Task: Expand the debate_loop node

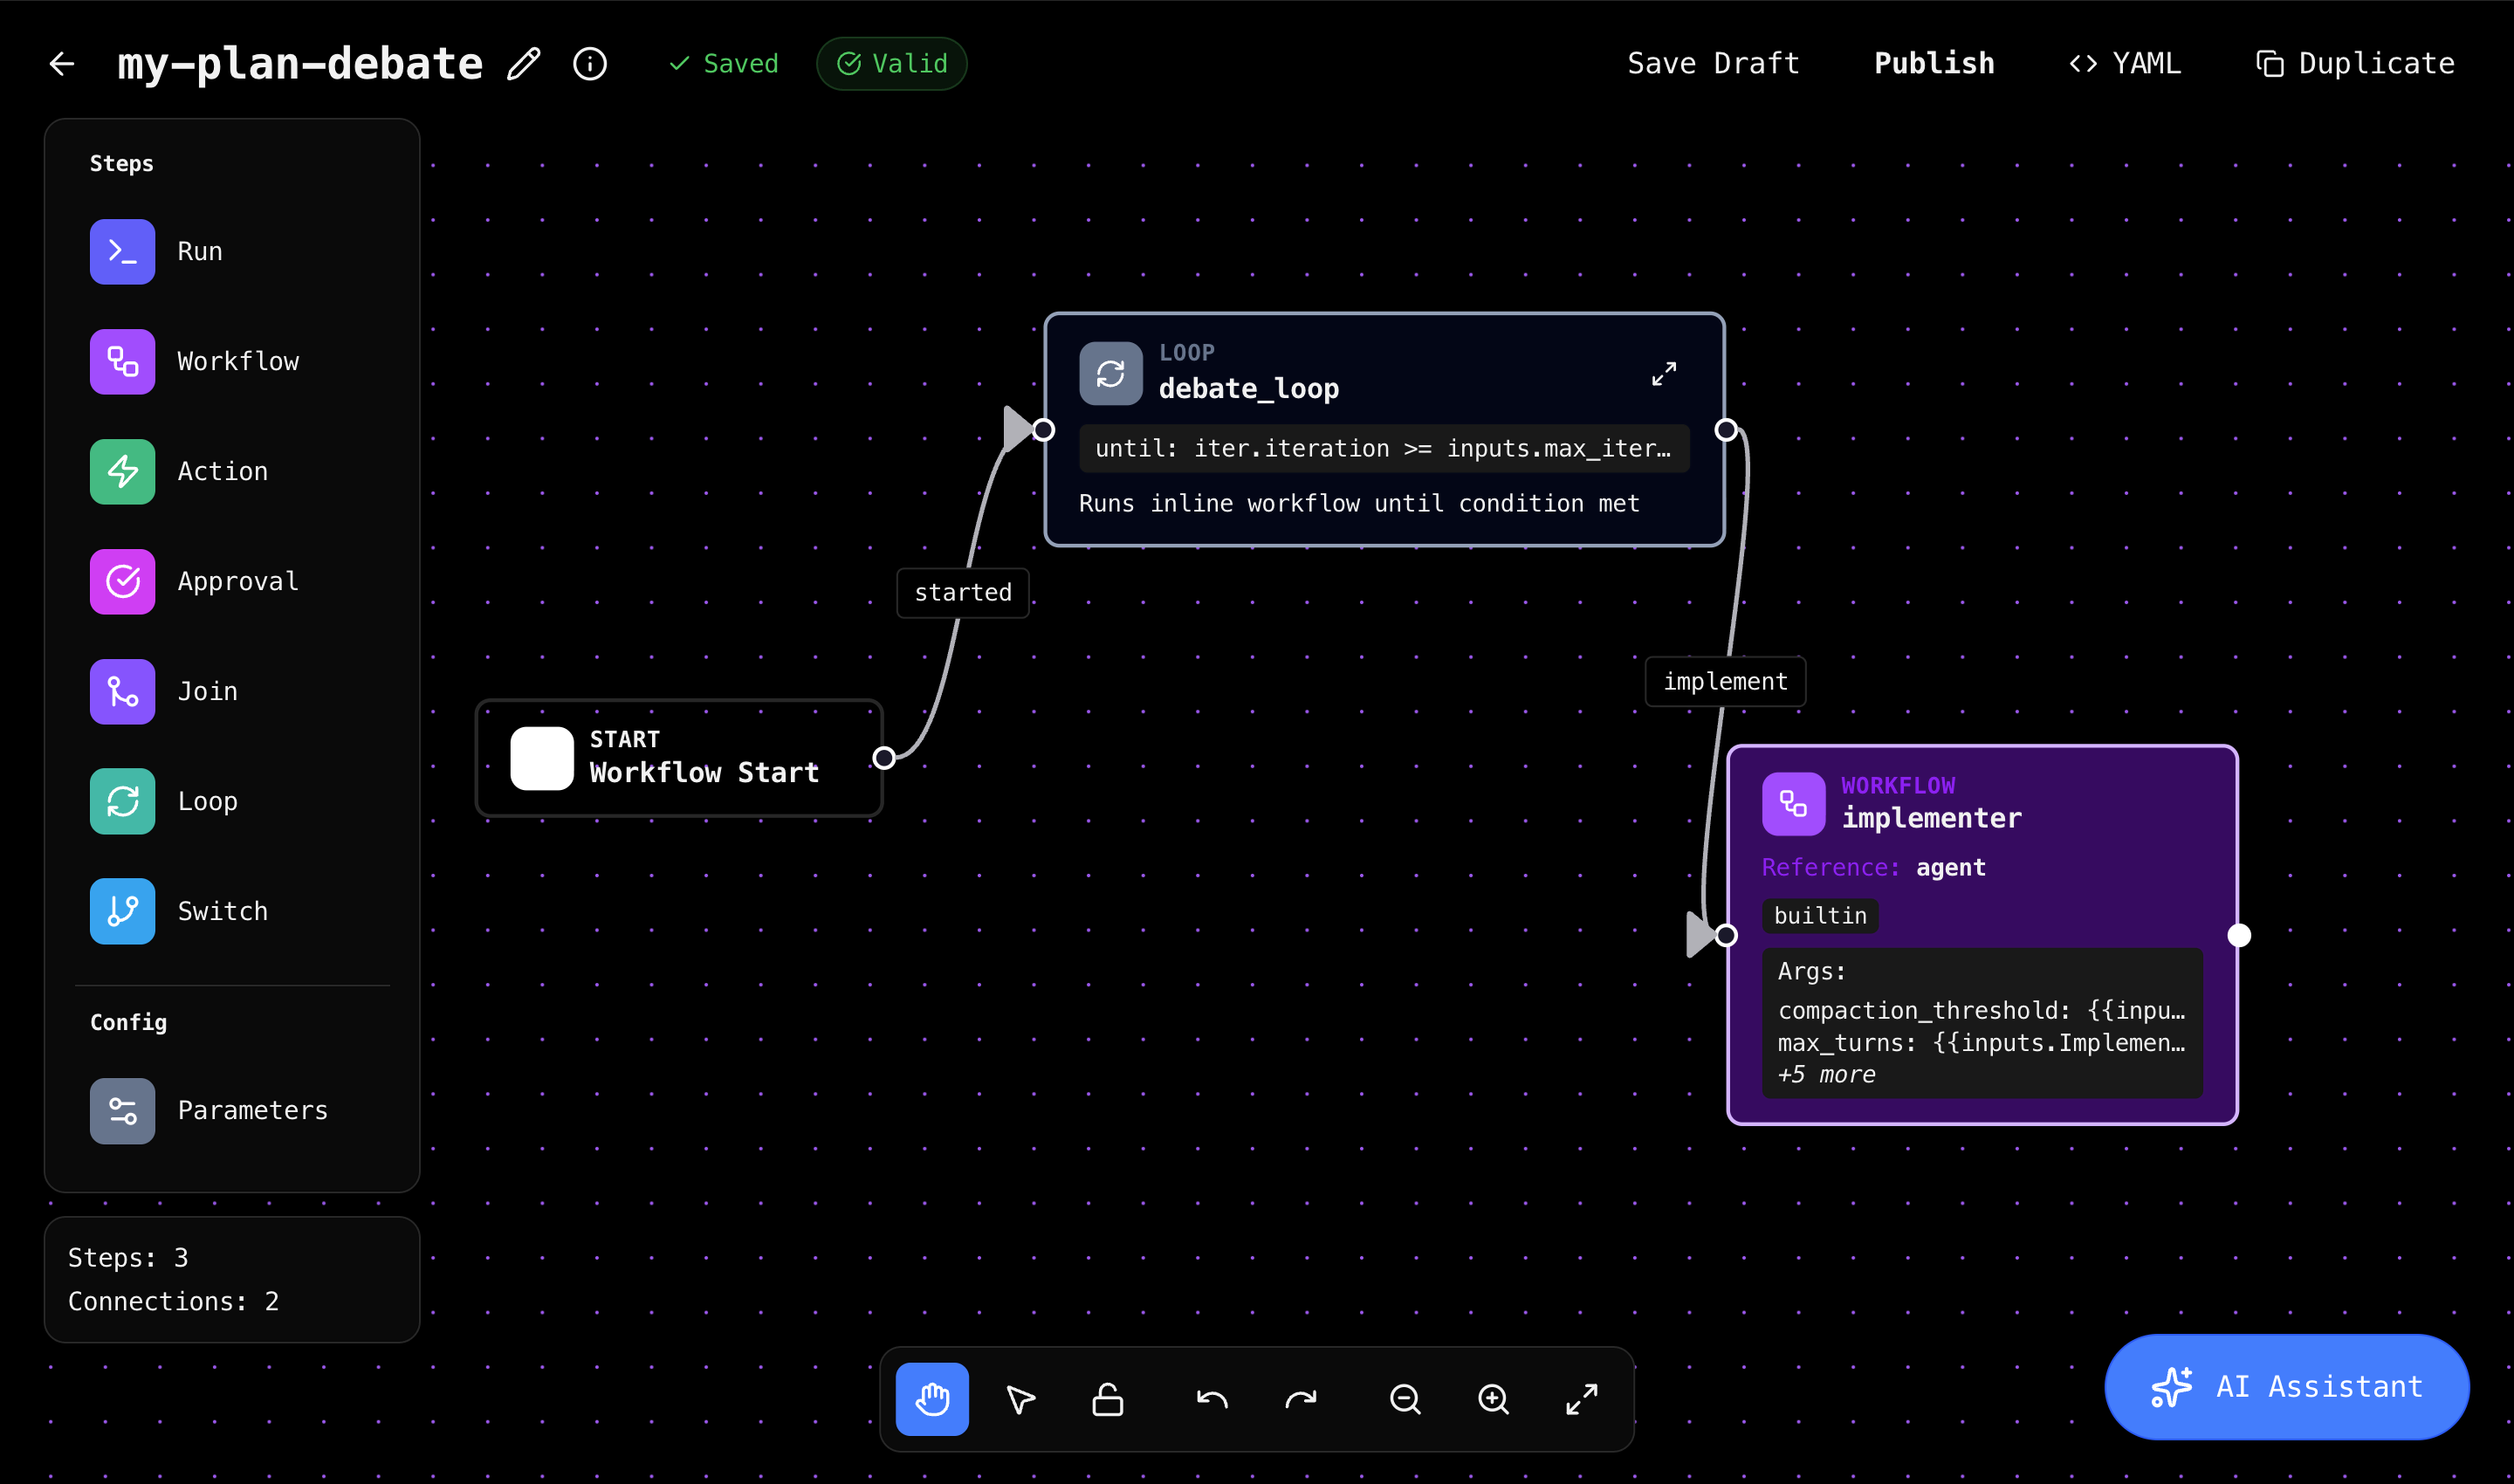Action: click(1664, 374)
